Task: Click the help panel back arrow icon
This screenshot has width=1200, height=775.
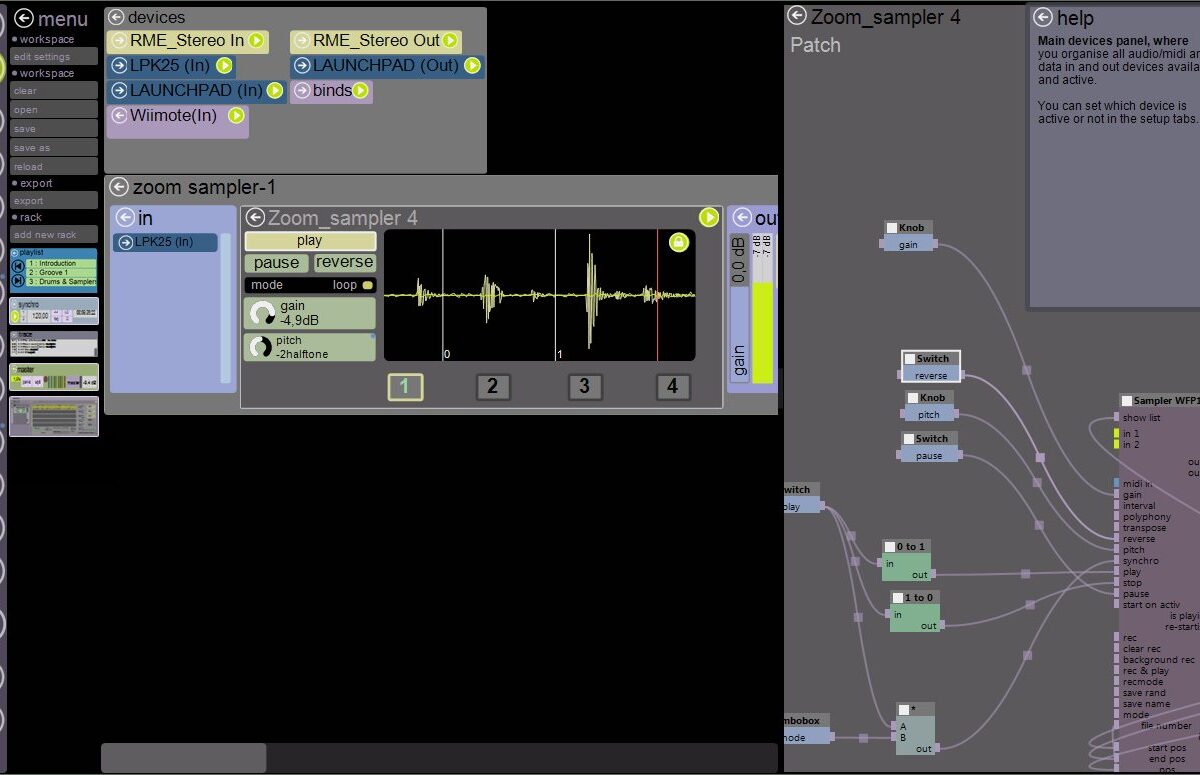Action: [1043, 17]
